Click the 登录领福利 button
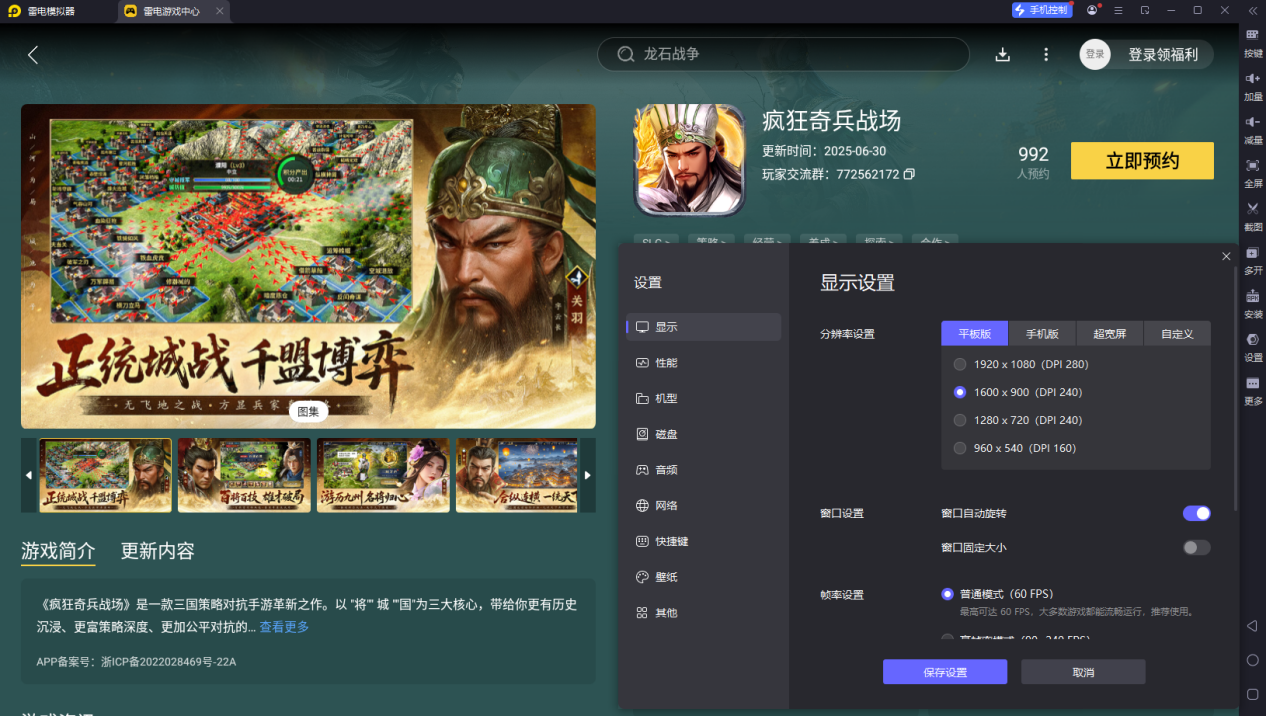The height and width of the screenshot is (716, 1266). click(1163, 55)
